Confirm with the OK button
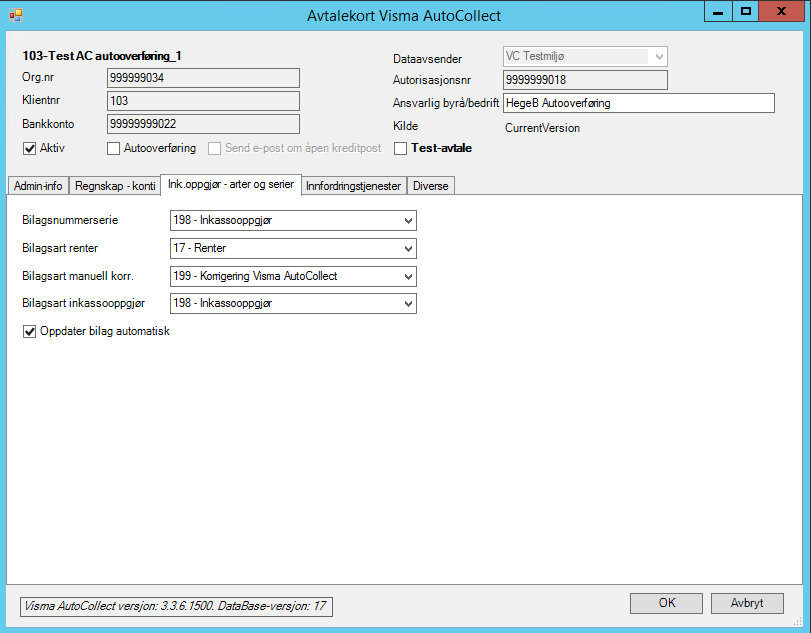Screen dimensions: 811x633 tap(666, 603)
